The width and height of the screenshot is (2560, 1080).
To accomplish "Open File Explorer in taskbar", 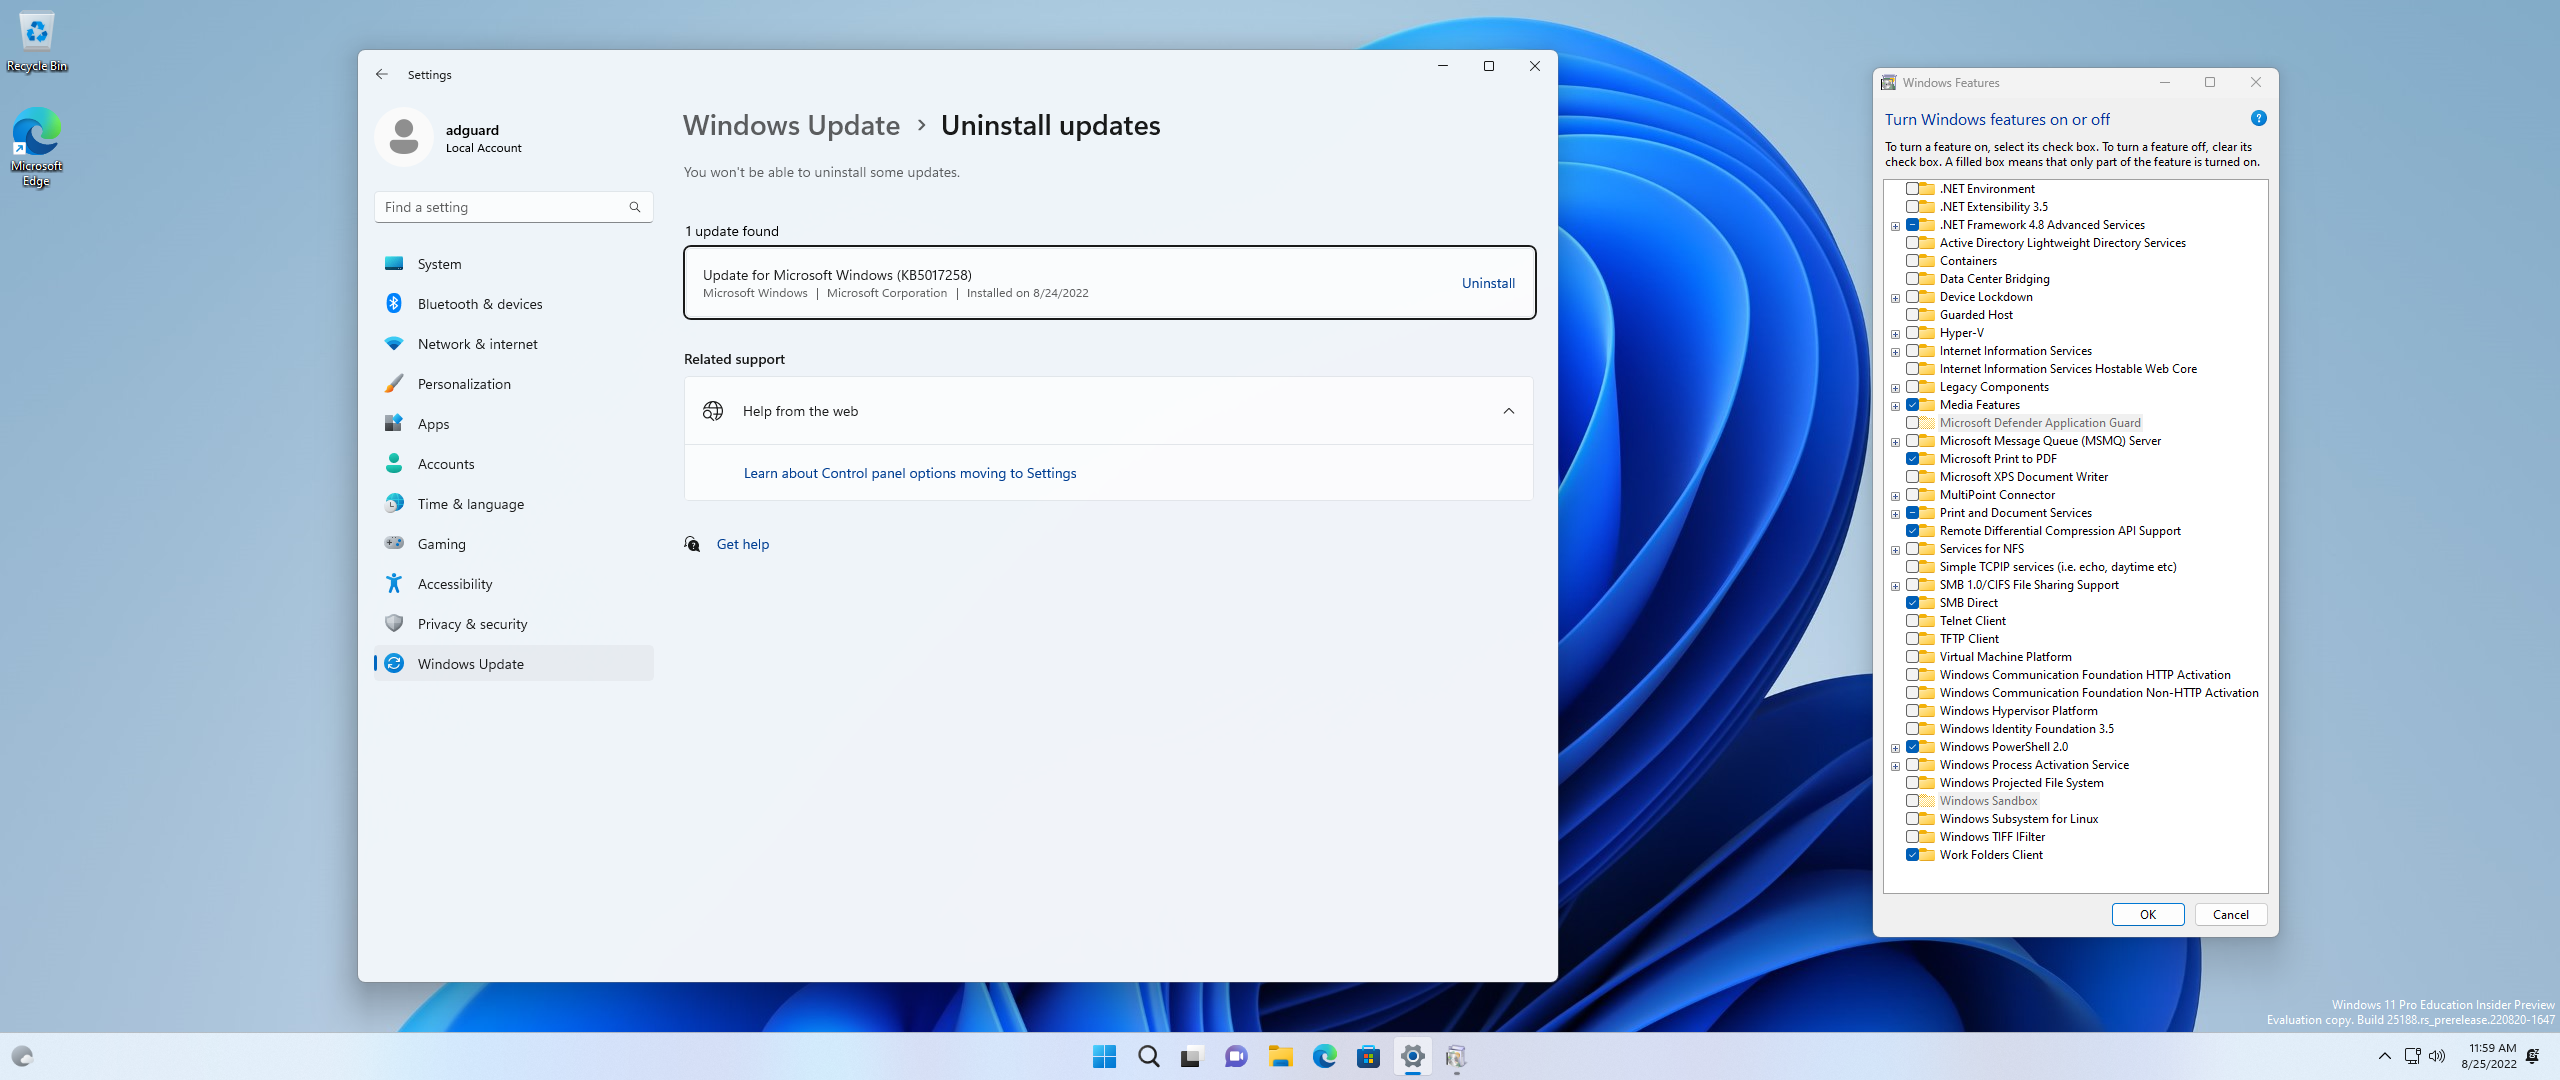I will click(x=1280, y=1056).
